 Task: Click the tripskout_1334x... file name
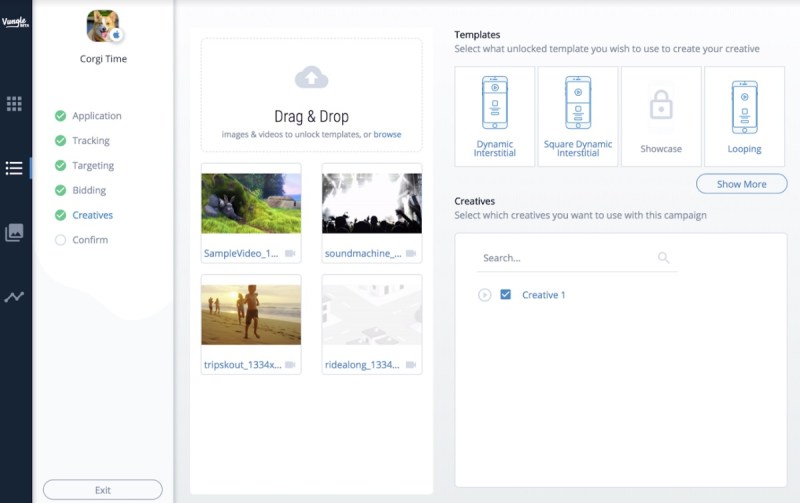click(x=242, y=365)
